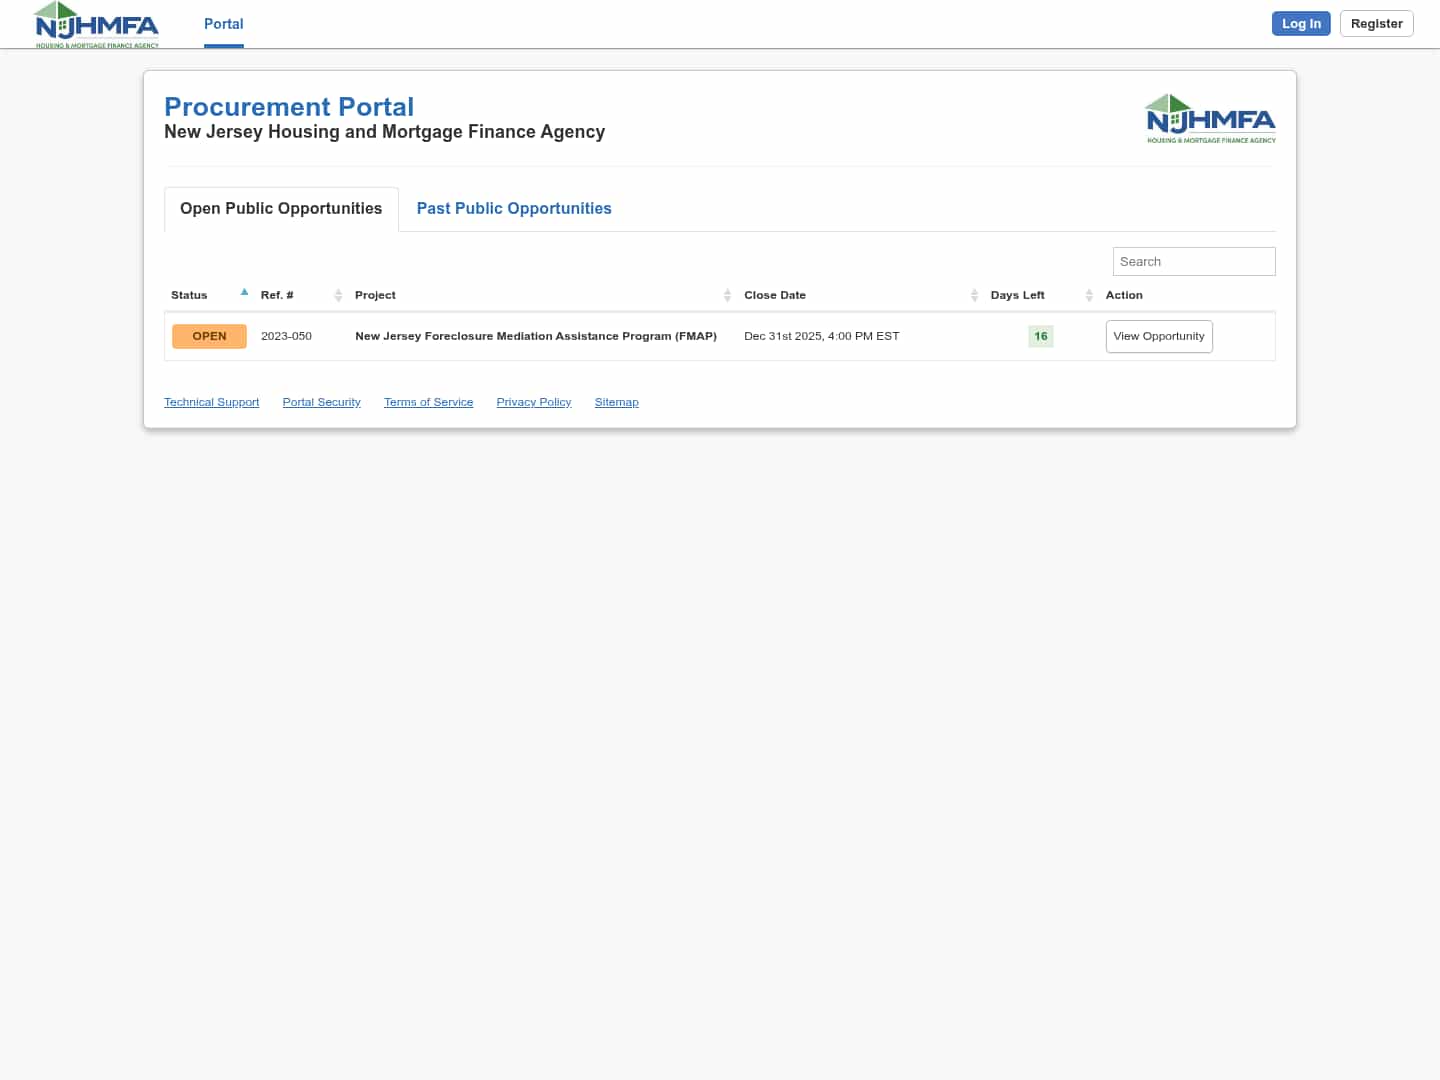View the Privacy Policy
The height and width of the screenshot is (1080, 1440).
(x=533, y=402)
